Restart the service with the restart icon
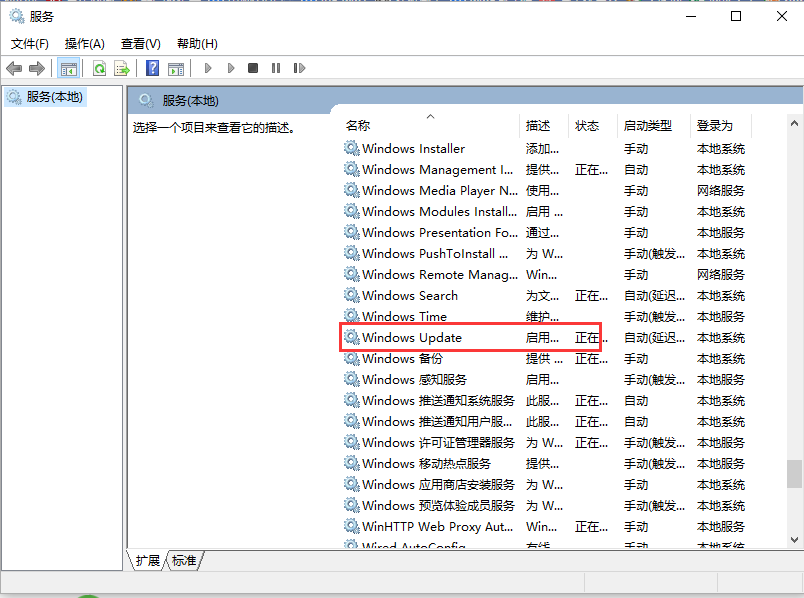804x598 pixels. pyautogui.click(x=300, y=68)
